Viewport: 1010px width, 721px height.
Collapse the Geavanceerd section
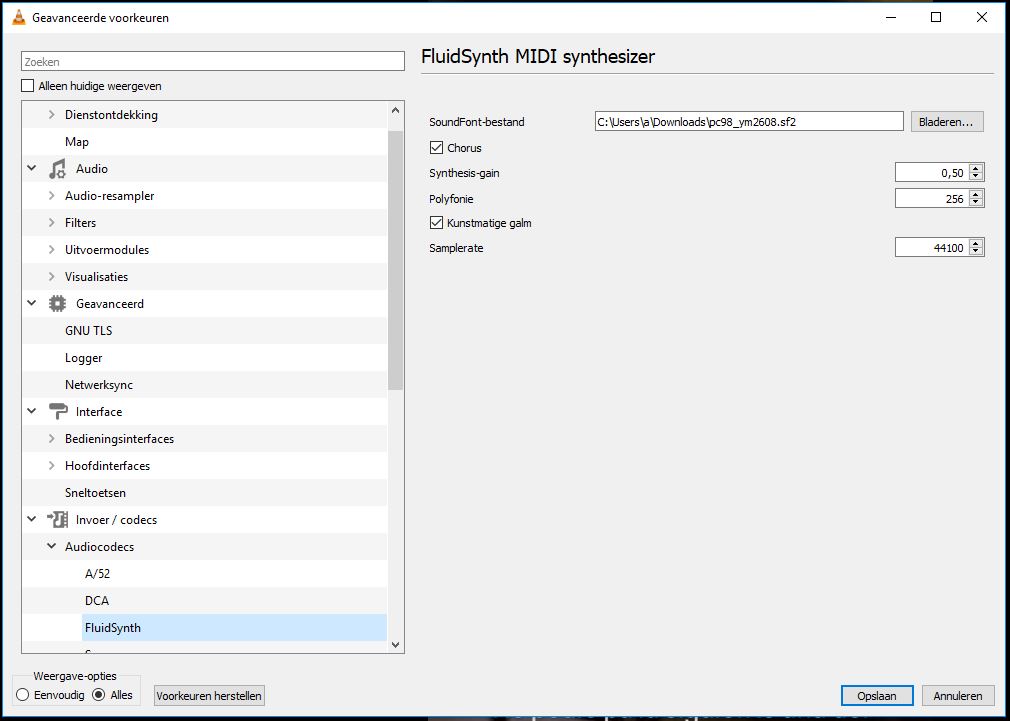pos(32,303)
